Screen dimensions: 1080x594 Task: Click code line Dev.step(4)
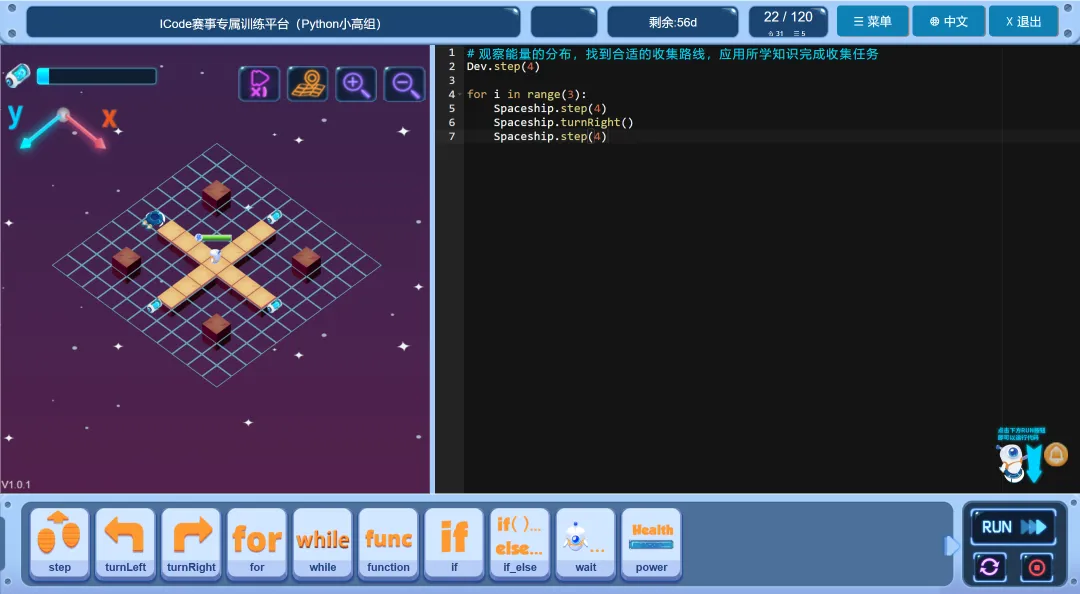tap(503, 67)
